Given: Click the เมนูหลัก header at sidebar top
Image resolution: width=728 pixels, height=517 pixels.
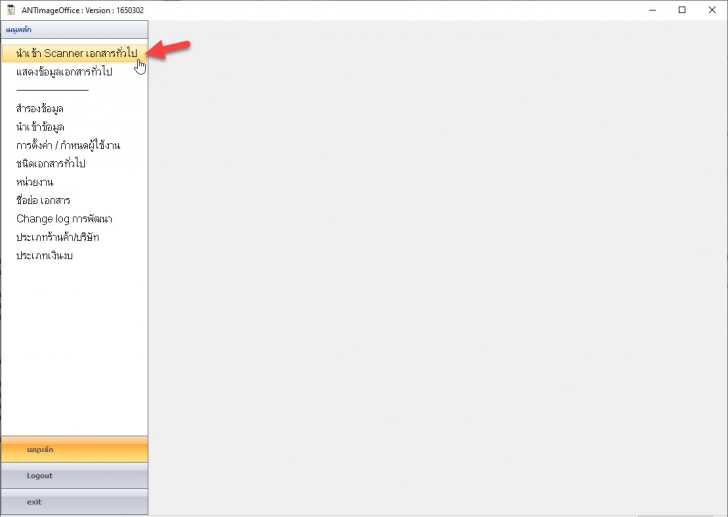Looking at the screenshot, I should coord(74,30).
